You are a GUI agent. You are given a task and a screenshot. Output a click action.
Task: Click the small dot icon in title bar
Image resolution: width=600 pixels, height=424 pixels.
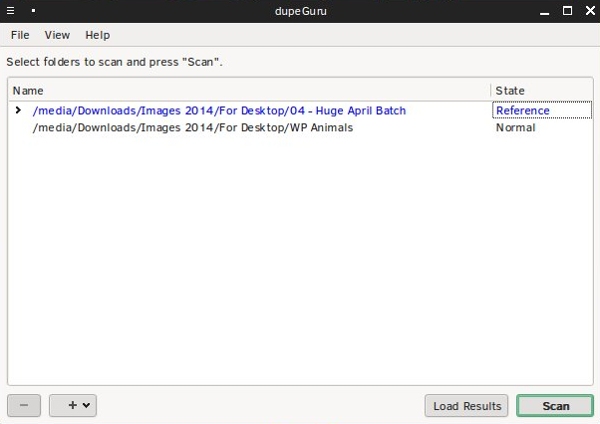34,11
